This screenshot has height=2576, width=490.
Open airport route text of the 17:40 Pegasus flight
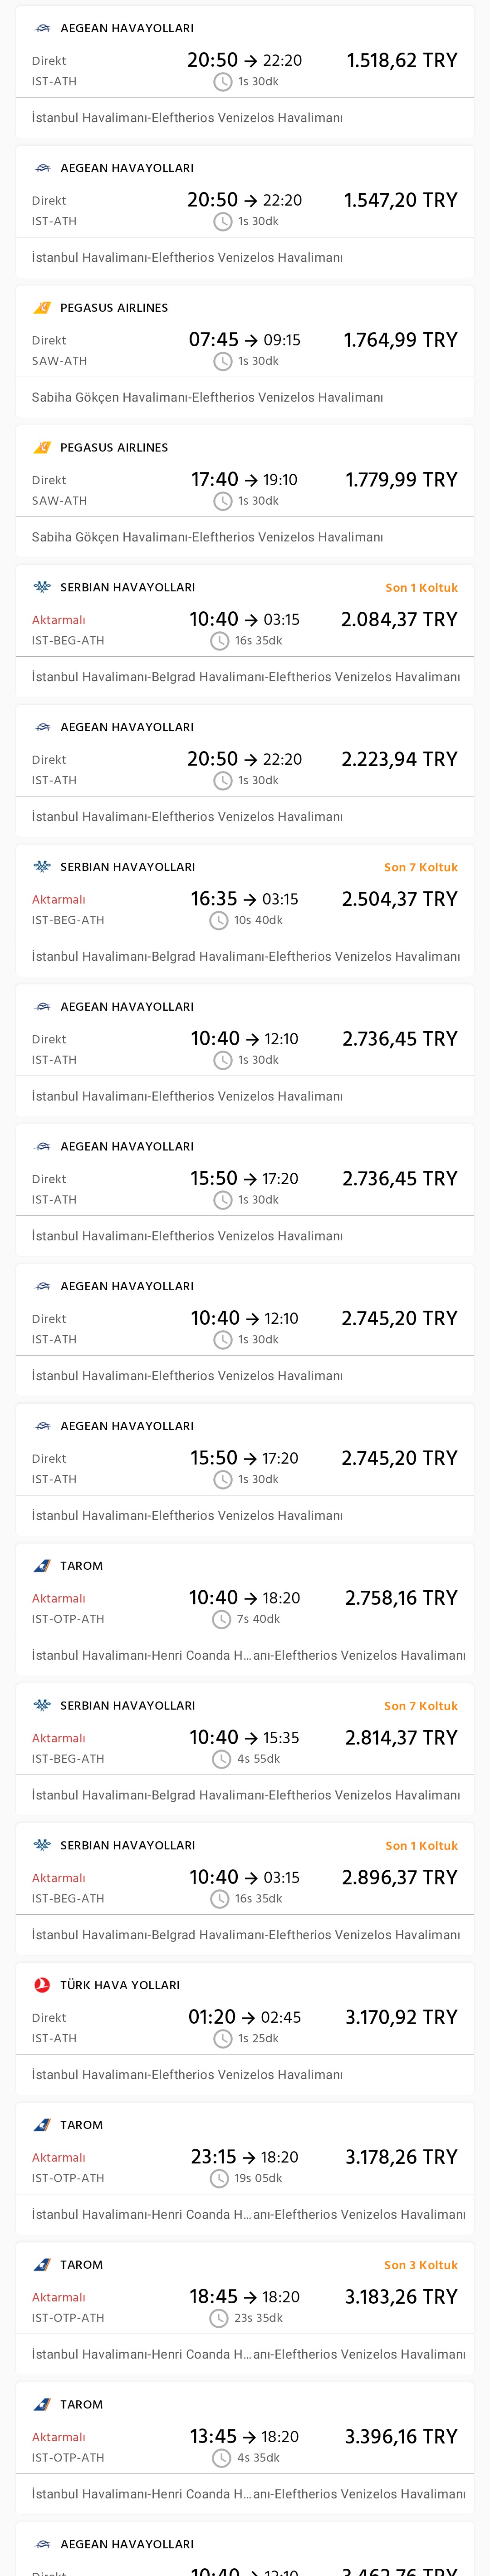click(207, 537)
